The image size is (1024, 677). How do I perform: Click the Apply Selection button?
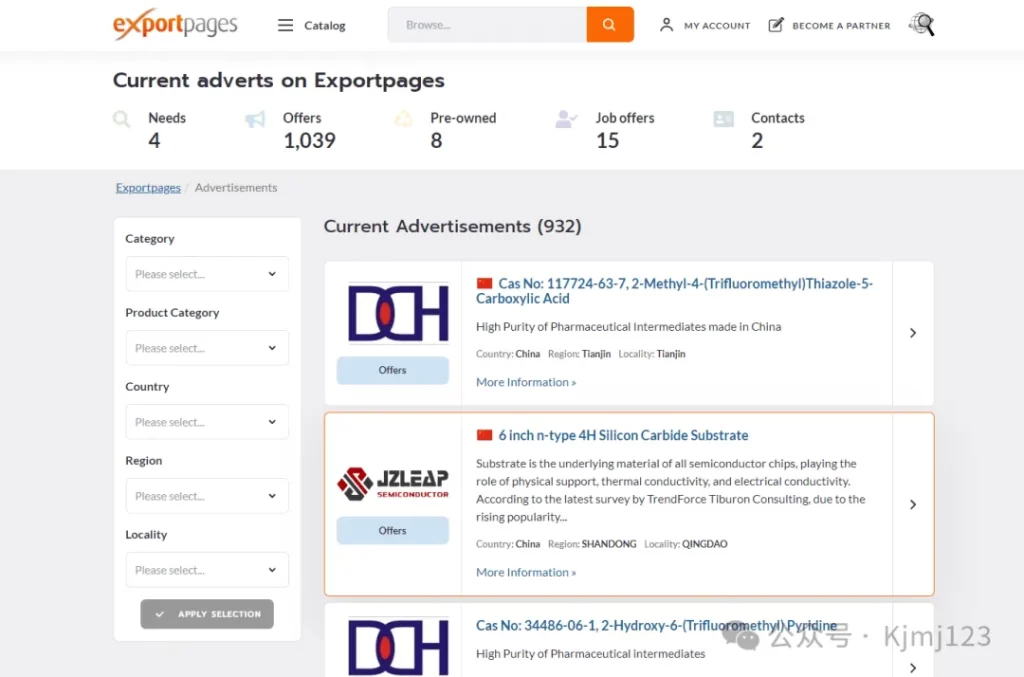pyautogui.click(x=207, y=614)
